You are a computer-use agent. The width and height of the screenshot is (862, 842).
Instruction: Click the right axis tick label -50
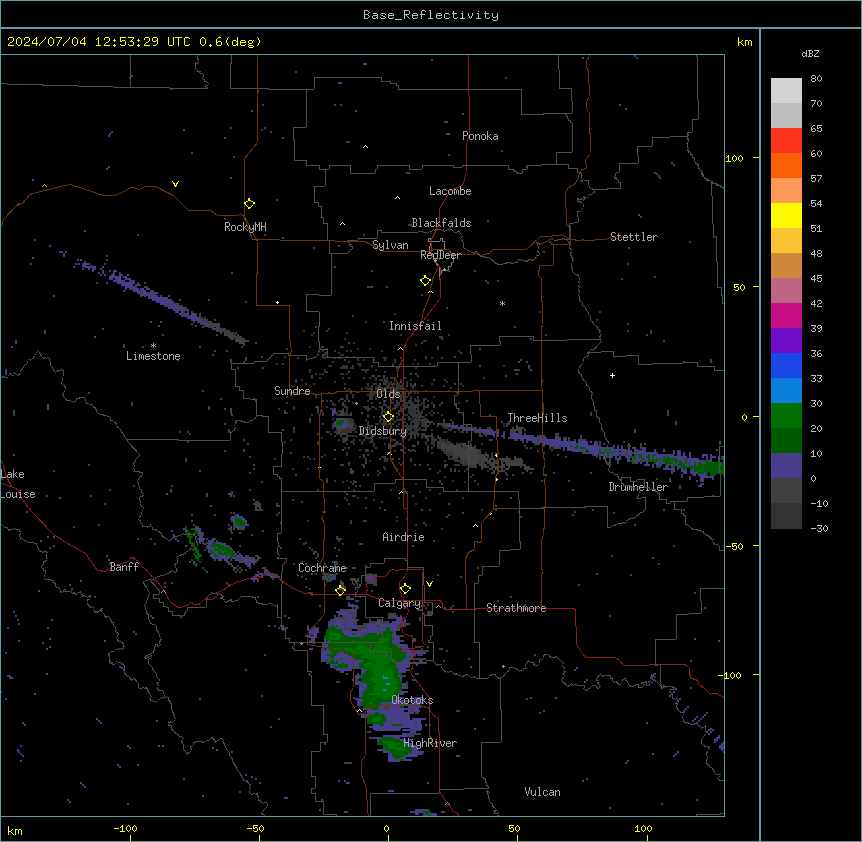(734, 546)
